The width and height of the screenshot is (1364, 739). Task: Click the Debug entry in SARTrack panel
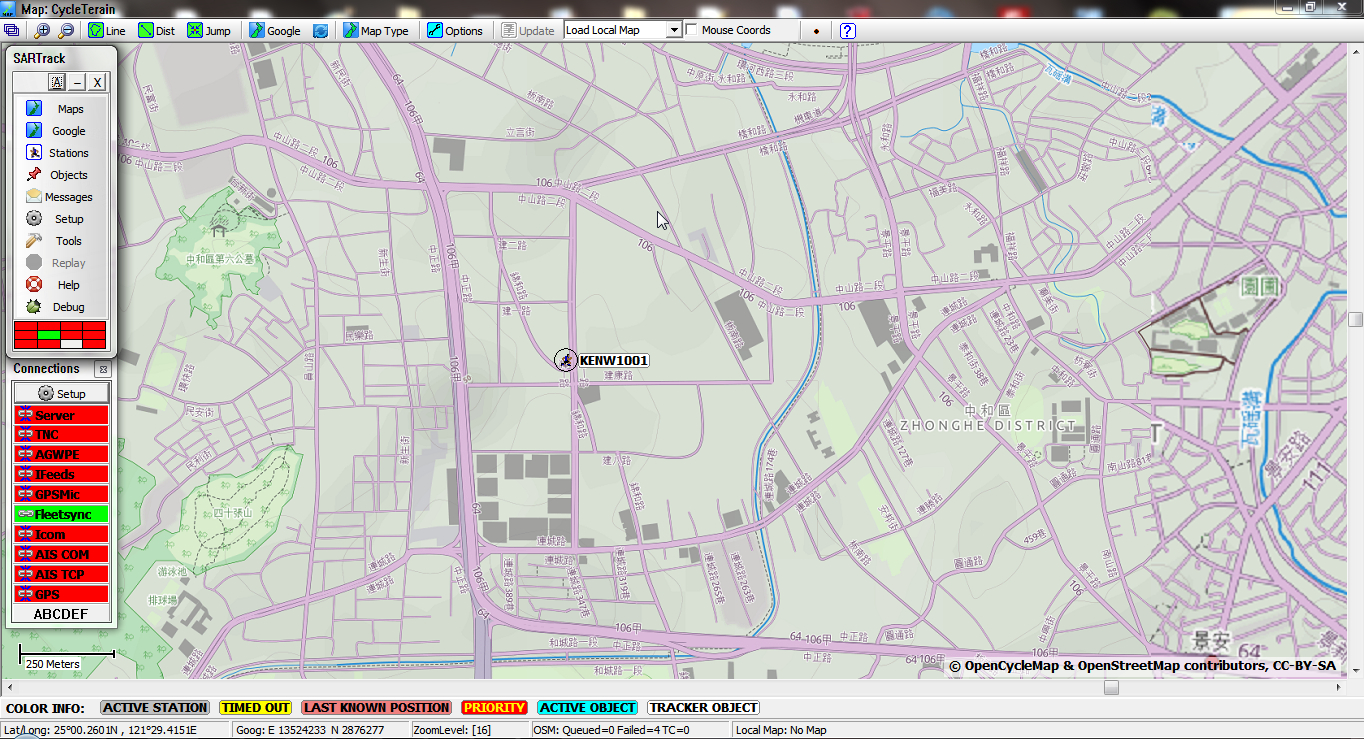pos(68,307)
